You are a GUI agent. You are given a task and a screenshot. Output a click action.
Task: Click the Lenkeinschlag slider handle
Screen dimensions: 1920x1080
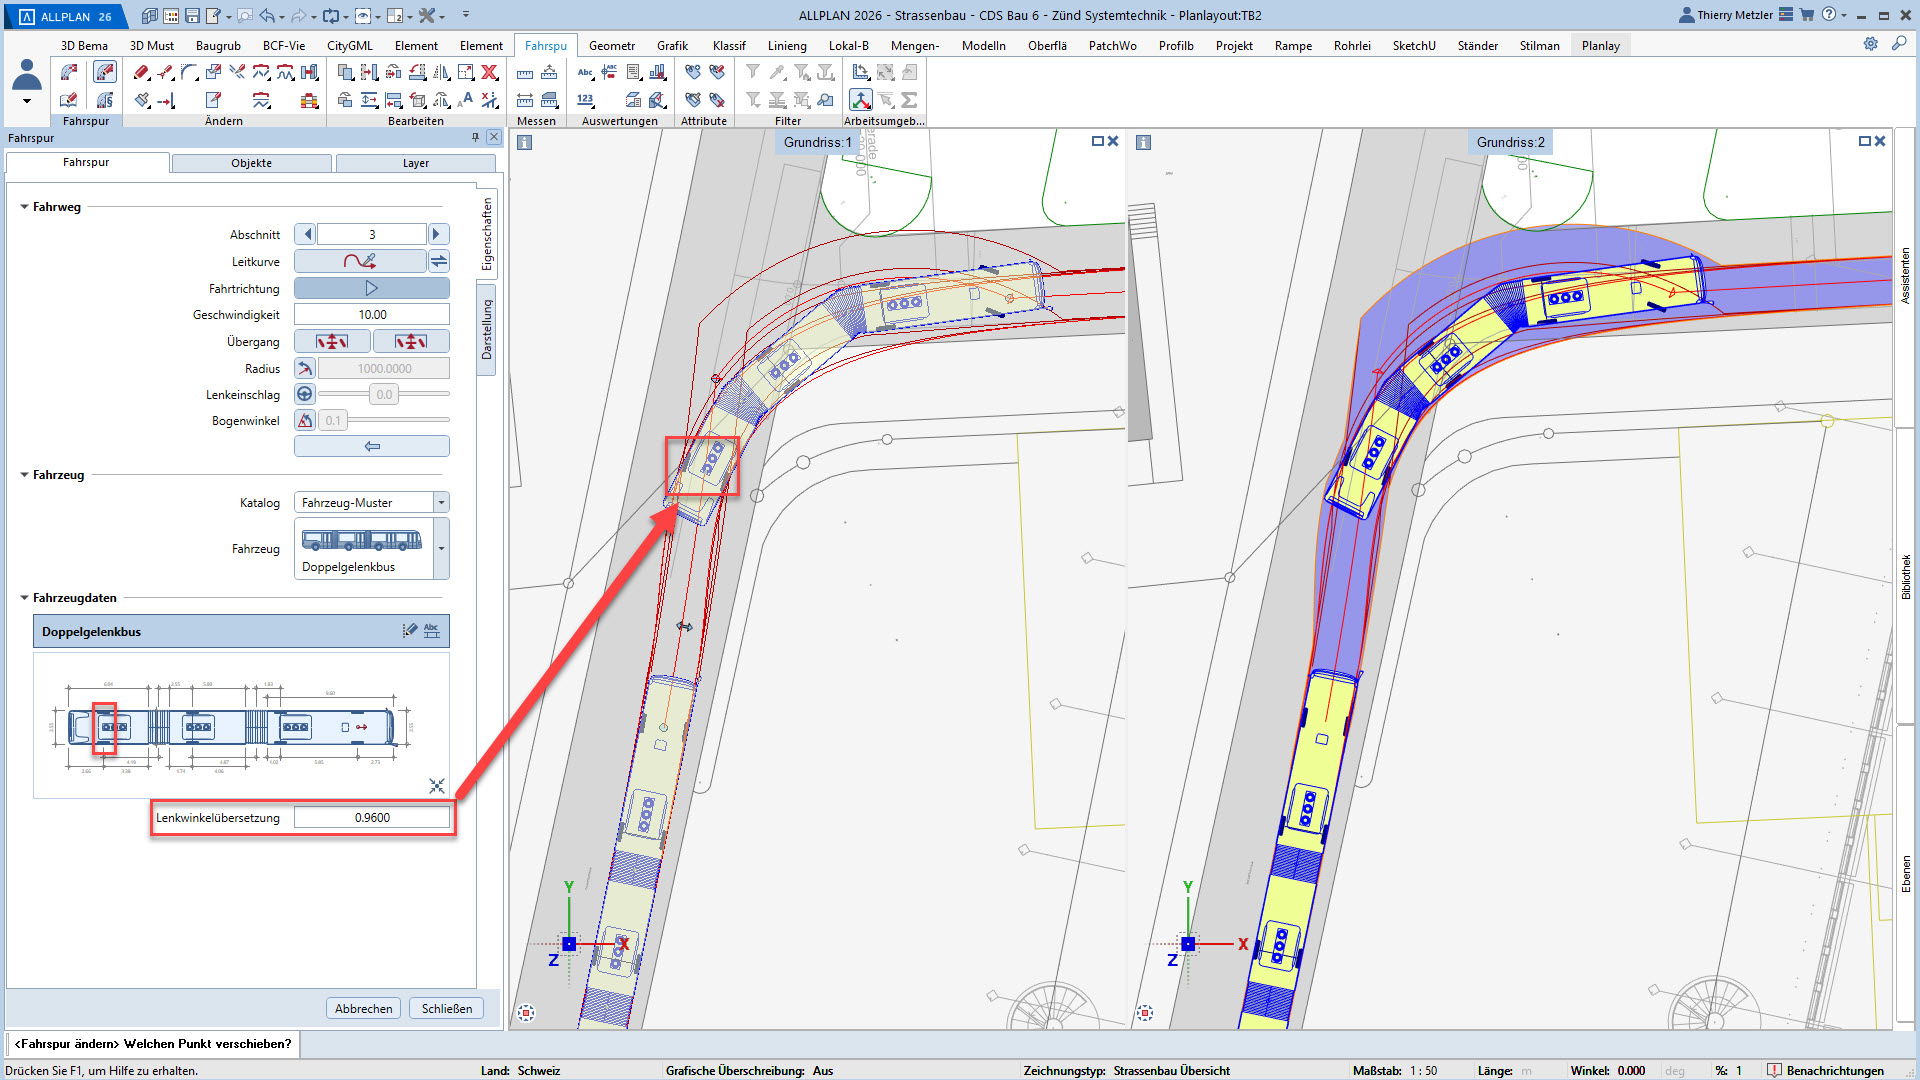[384, 394]
